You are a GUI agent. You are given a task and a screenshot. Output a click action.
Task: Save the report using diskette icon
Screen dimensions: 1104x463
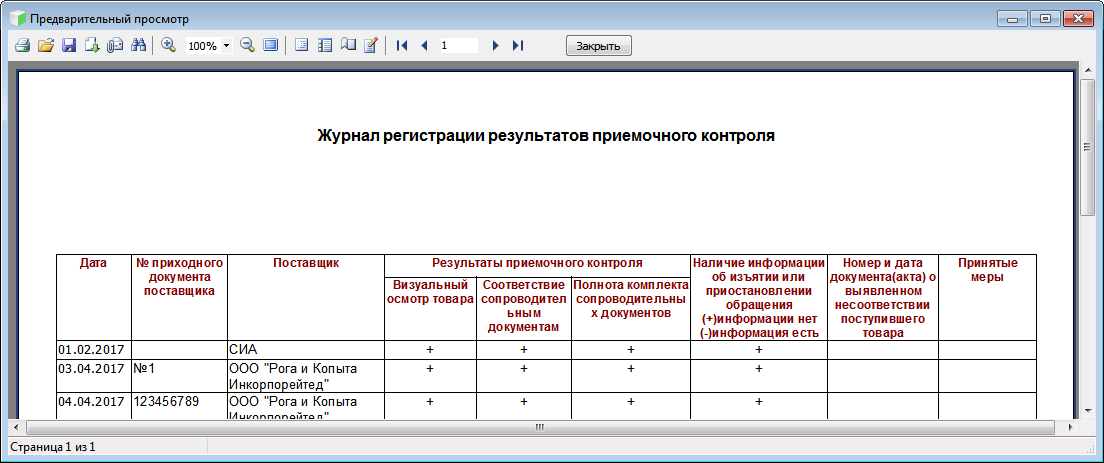69,45
